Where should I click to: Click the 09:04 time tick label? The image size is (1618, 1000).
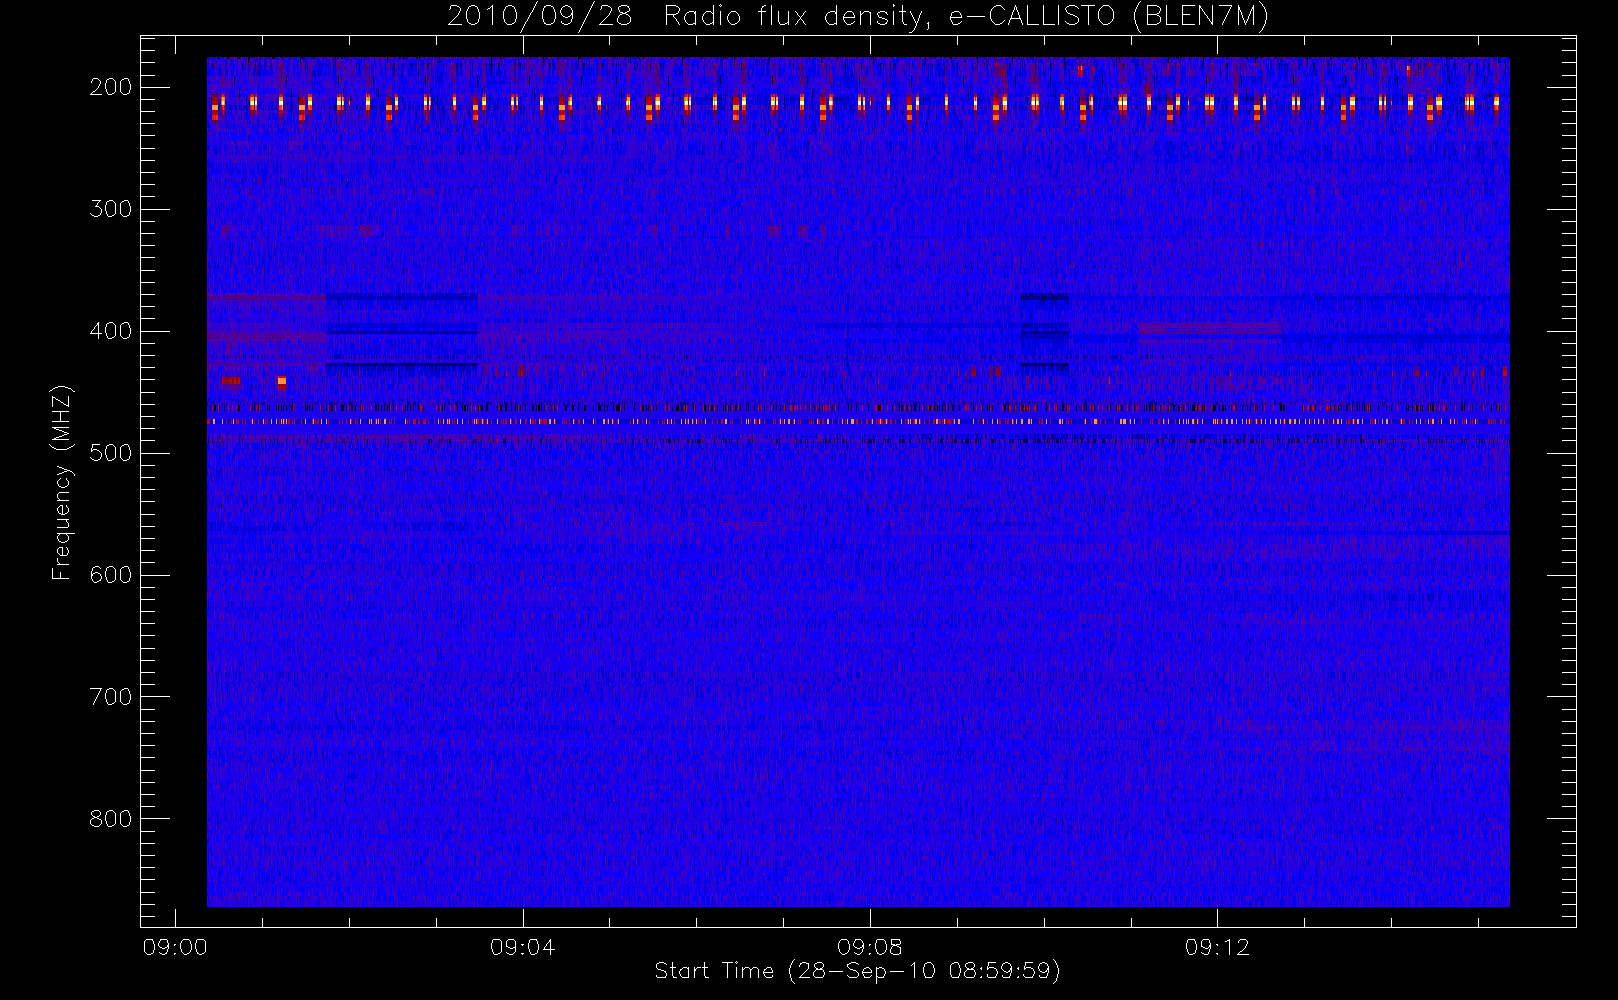click(x=522, y=947)
